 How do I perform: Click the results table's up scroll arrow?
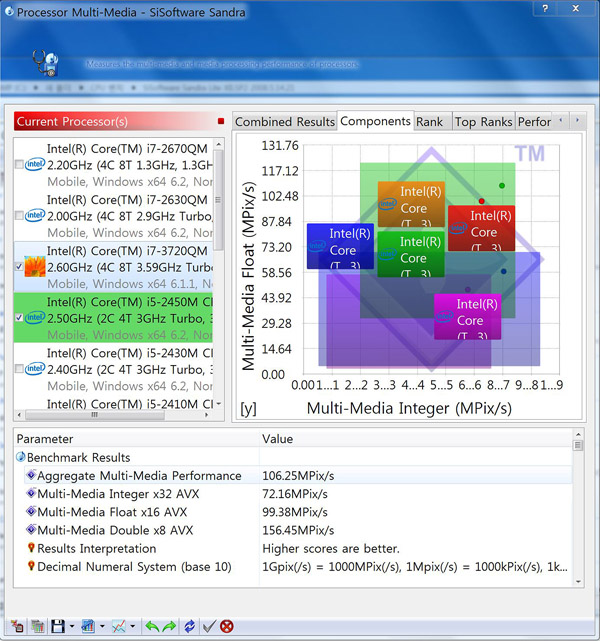(x=578, y=435)
